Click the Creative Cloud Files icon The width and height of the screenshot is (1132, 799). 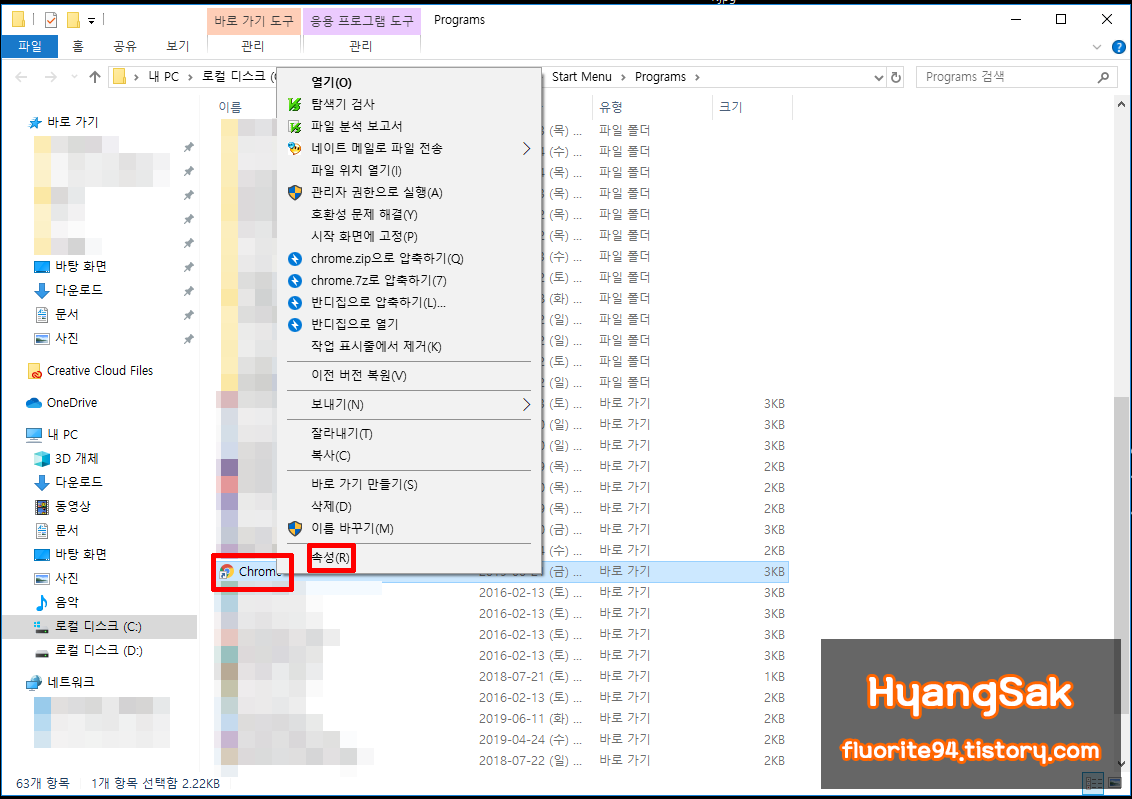point(34,371)
